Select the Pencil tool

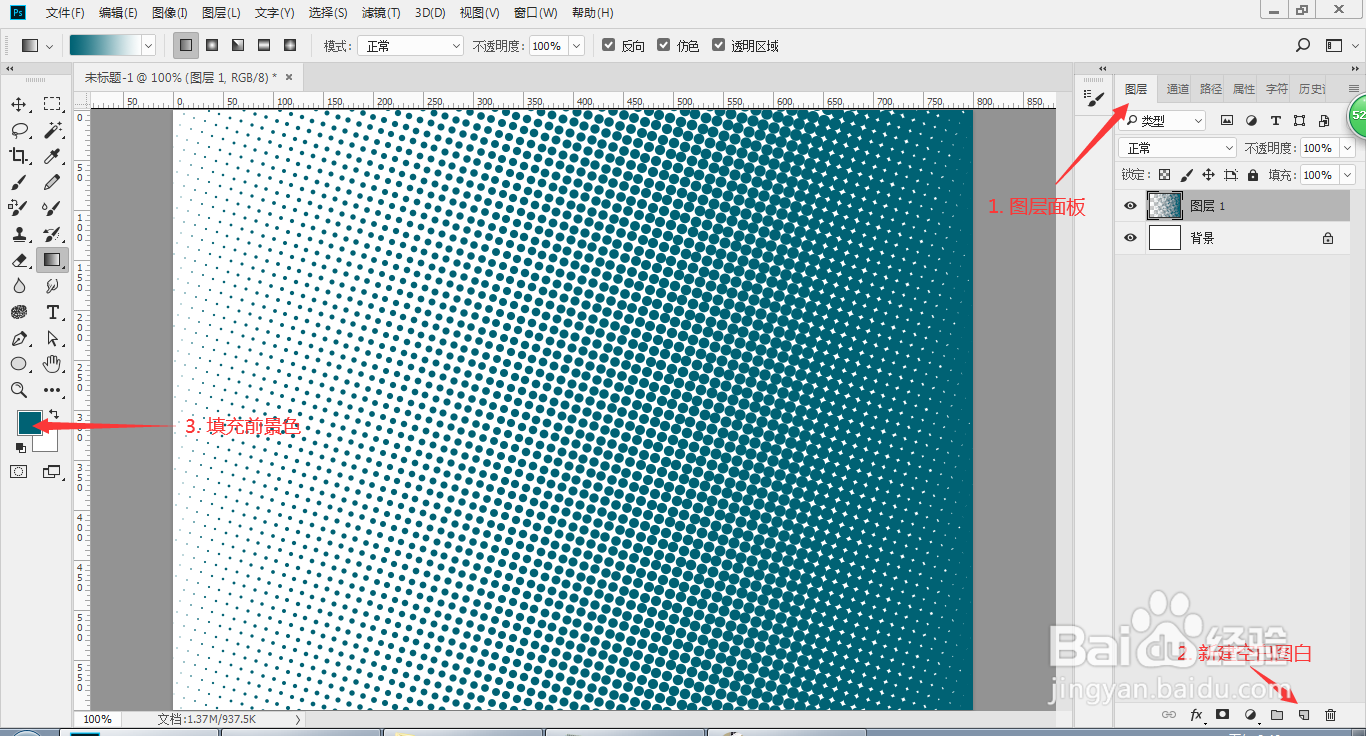(x=52, y=182)
